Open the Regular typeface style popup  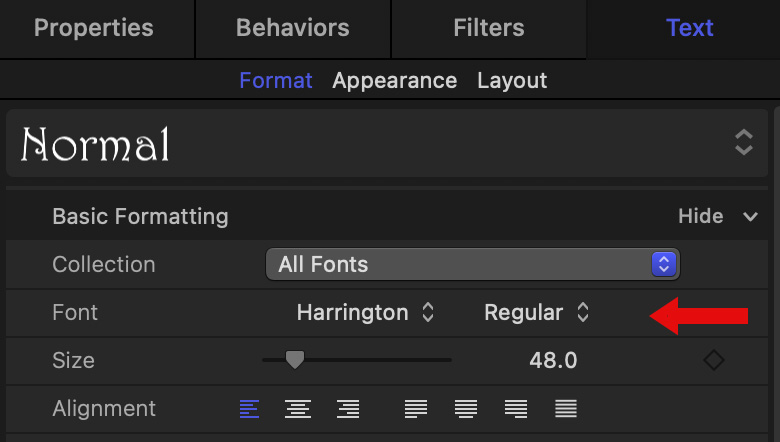[x=536, y=313]
